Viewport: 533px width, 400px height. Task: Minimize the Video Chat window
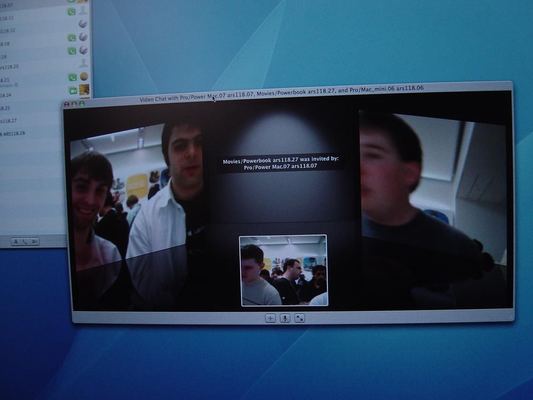pyautogui.click(x=74, y=103)
